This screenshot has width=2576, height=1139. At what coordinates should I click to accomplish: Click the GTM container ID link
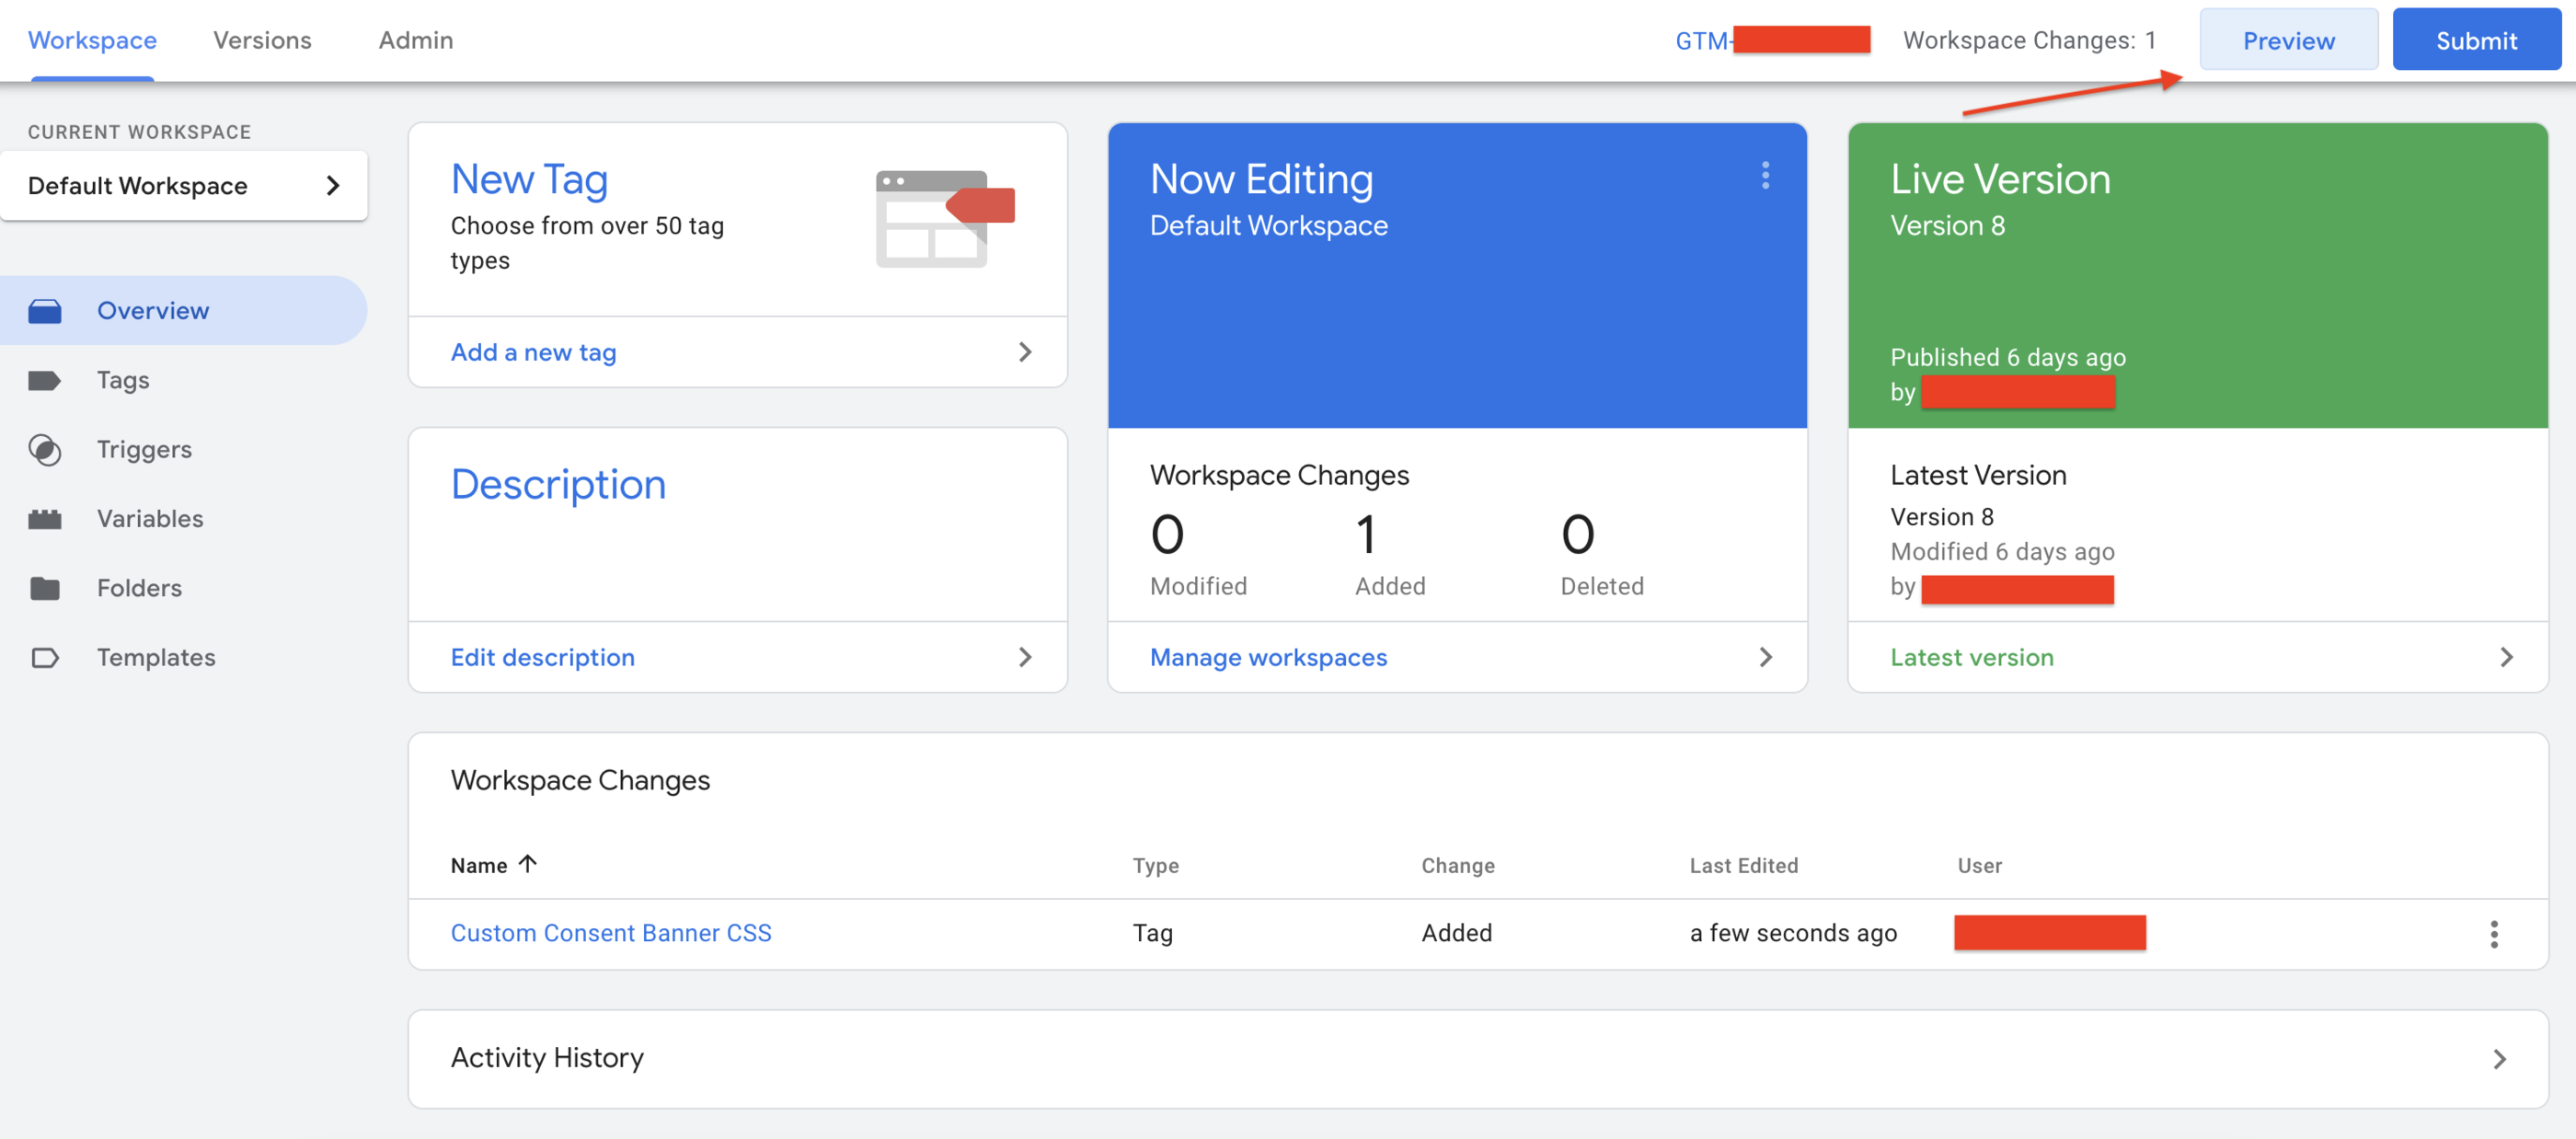[x=1772, y=40]
